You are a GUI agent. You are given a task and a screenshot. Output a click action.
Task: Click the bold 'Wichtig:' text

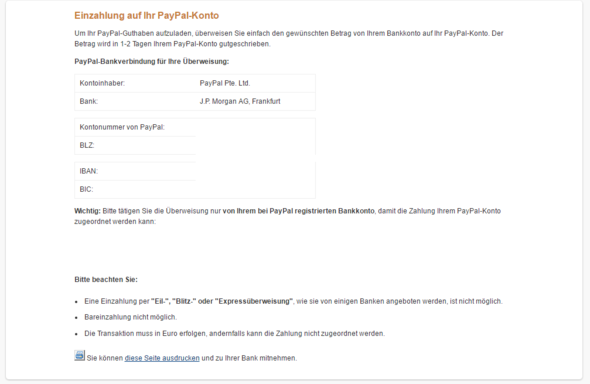[87, 211]
